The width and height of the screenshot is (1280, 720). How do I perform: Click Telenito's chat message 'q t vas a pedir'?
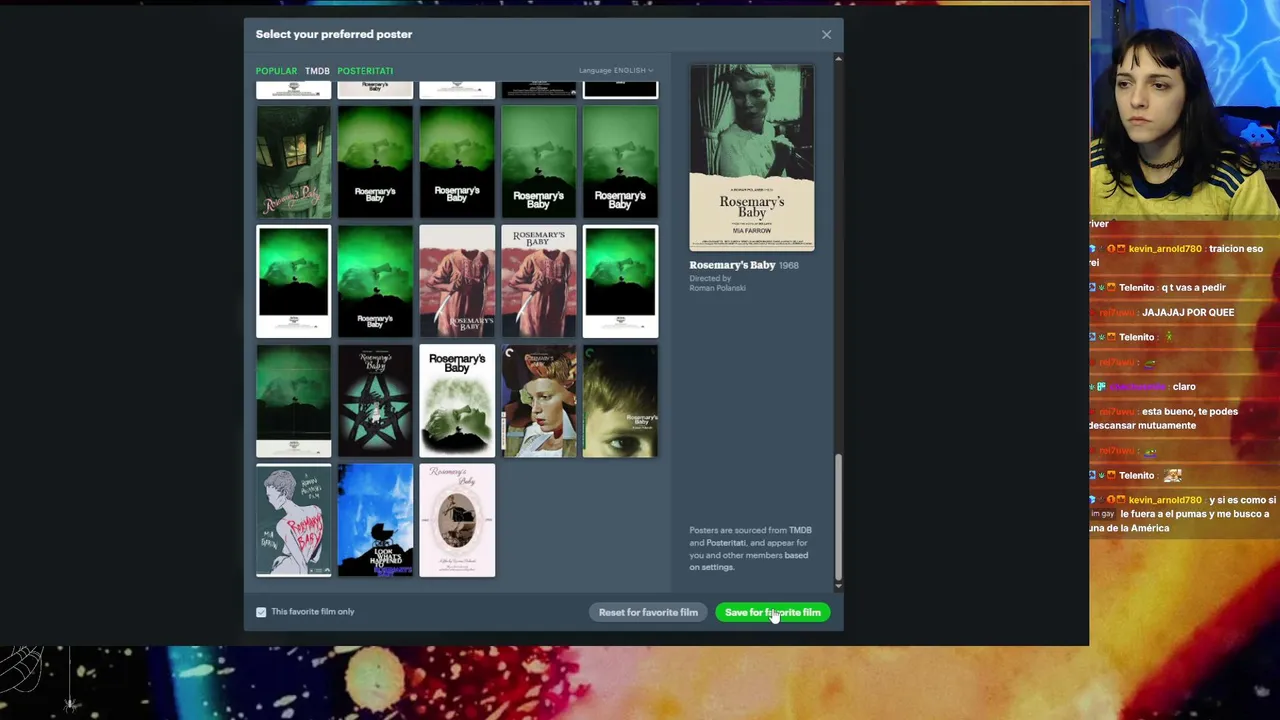coord(1193,288)
